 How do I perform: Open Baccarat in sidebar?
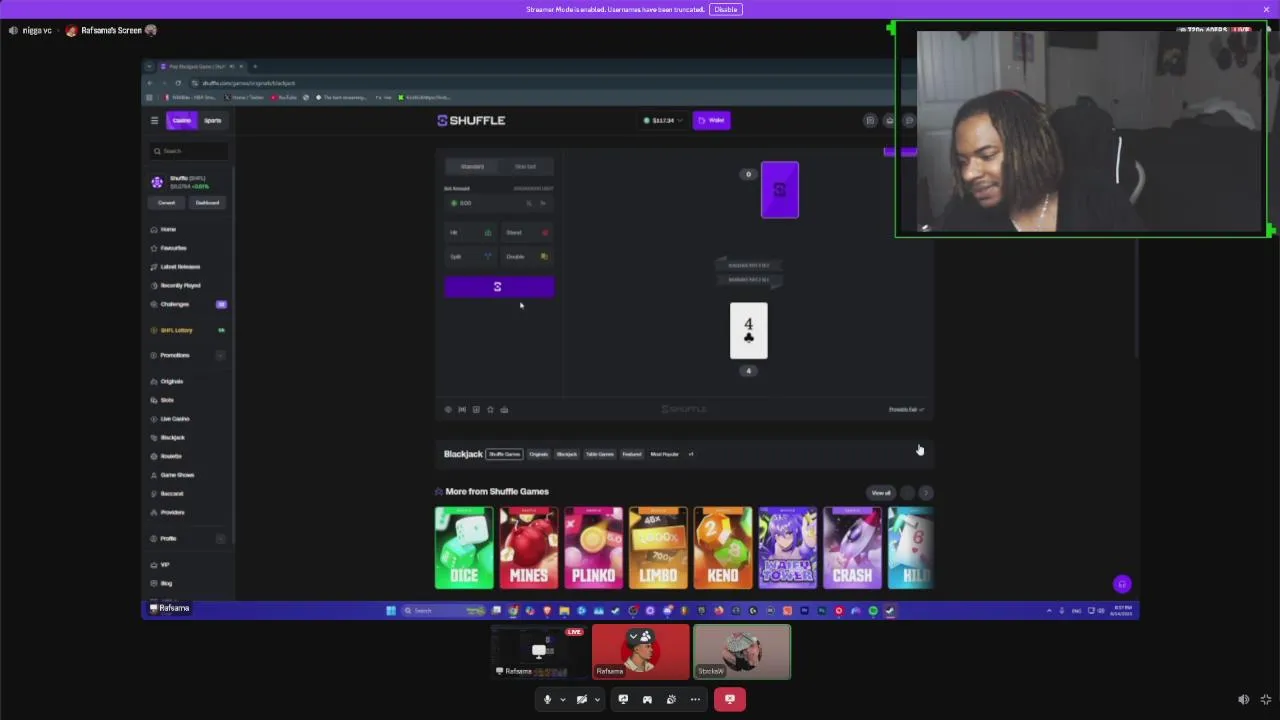172,493
